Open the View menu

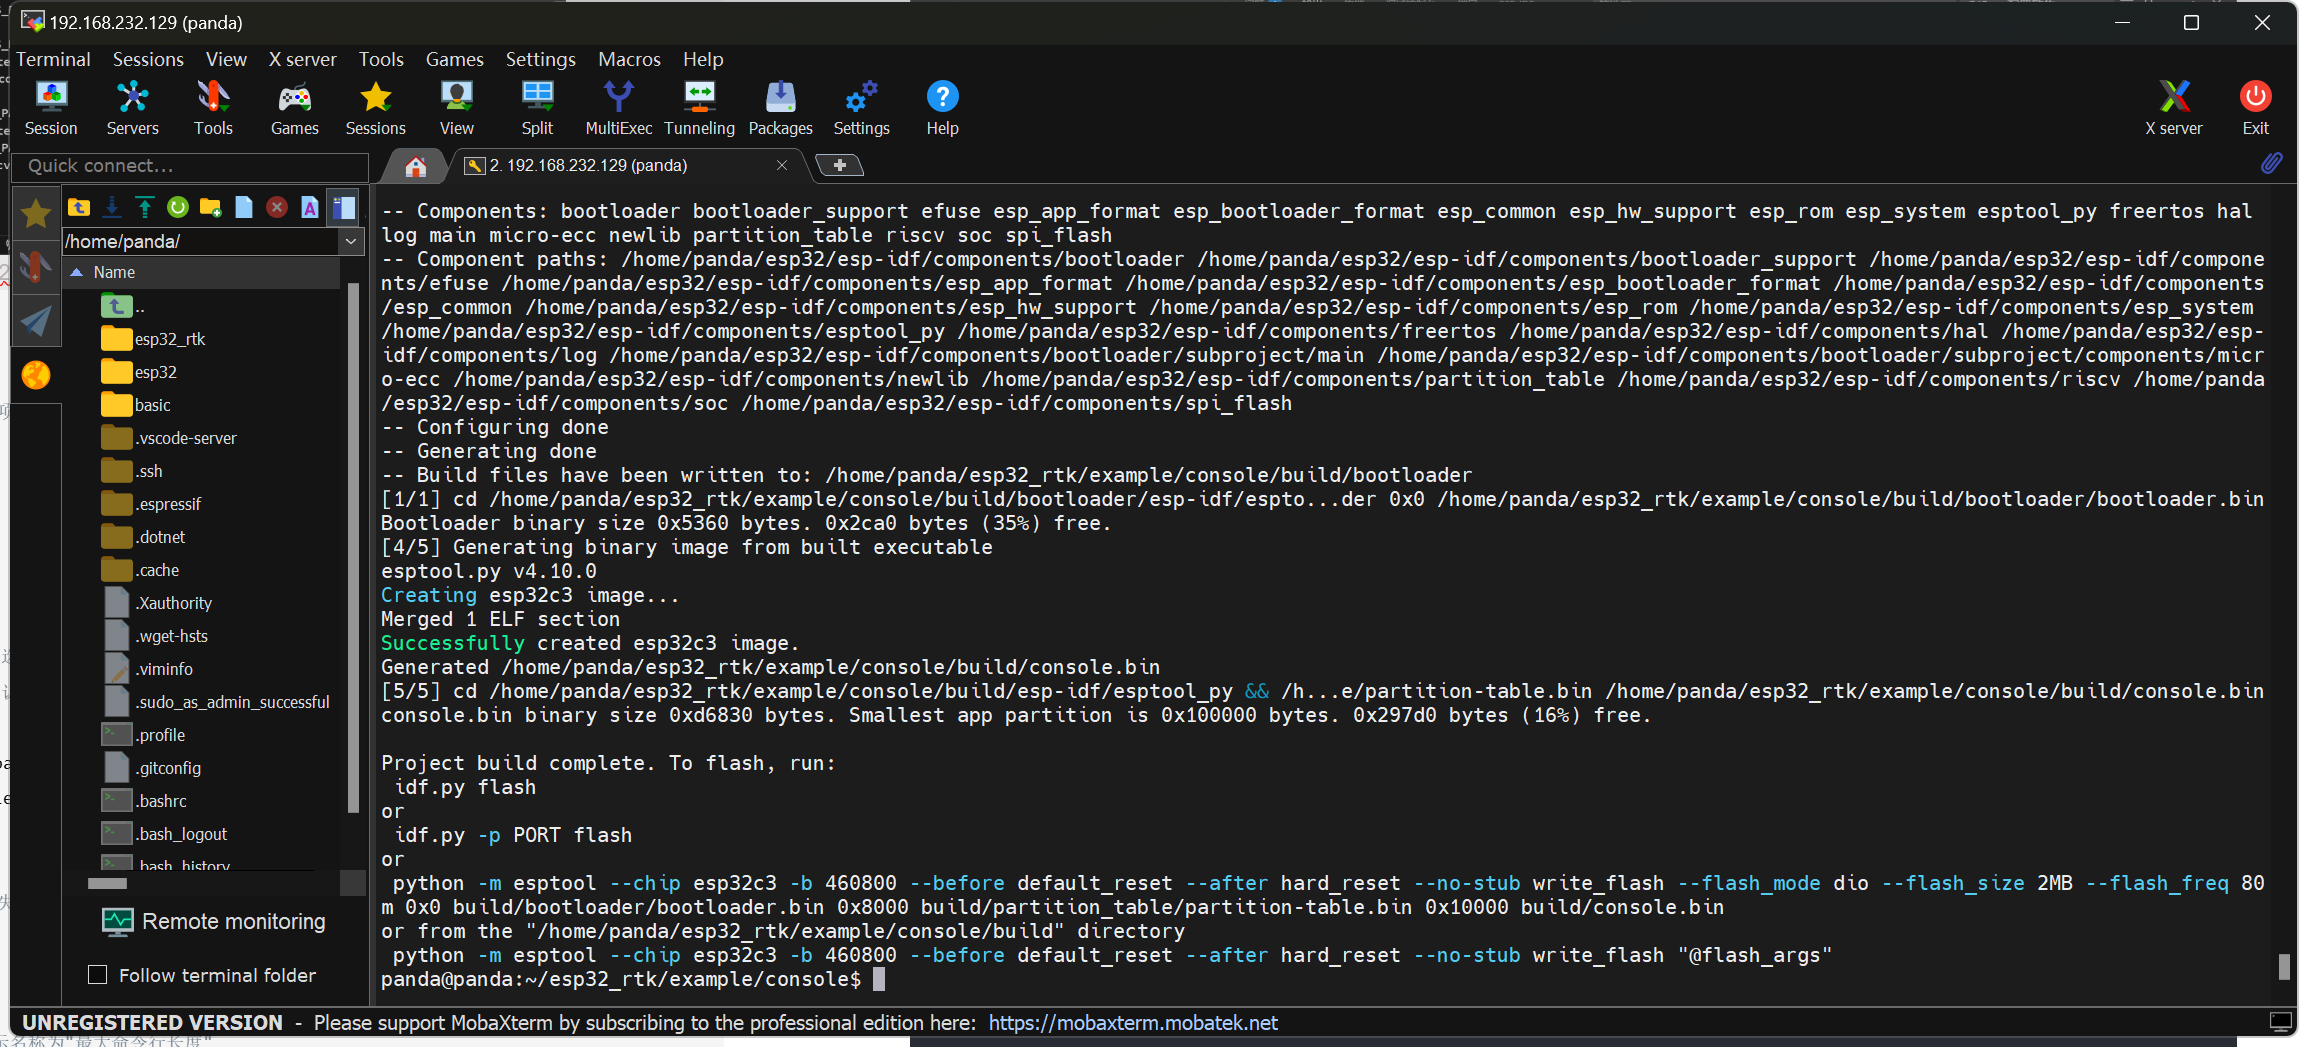click(226, 59)
